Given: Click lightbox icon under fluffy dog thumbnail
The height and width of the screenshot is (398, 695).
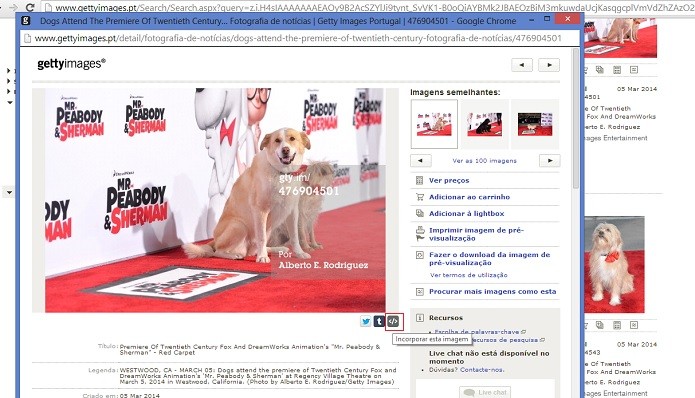Looking at the screenshot, I should point(600,325).
